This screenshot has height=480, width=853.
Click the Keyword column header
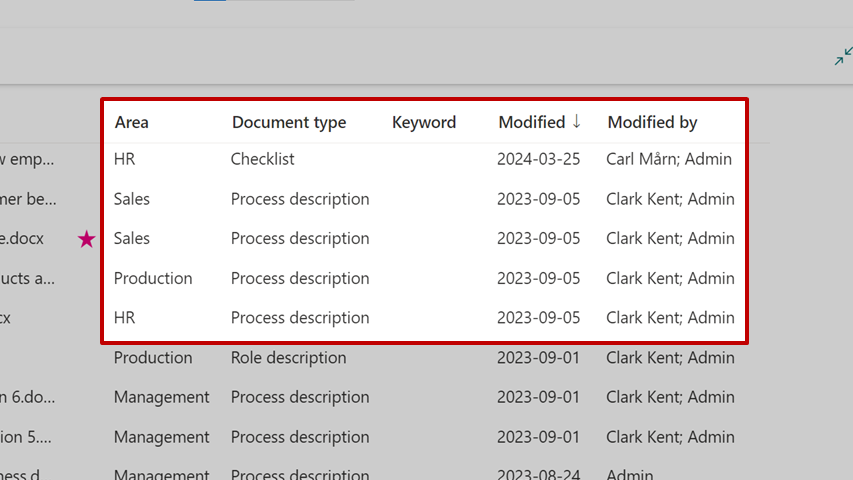424,123
